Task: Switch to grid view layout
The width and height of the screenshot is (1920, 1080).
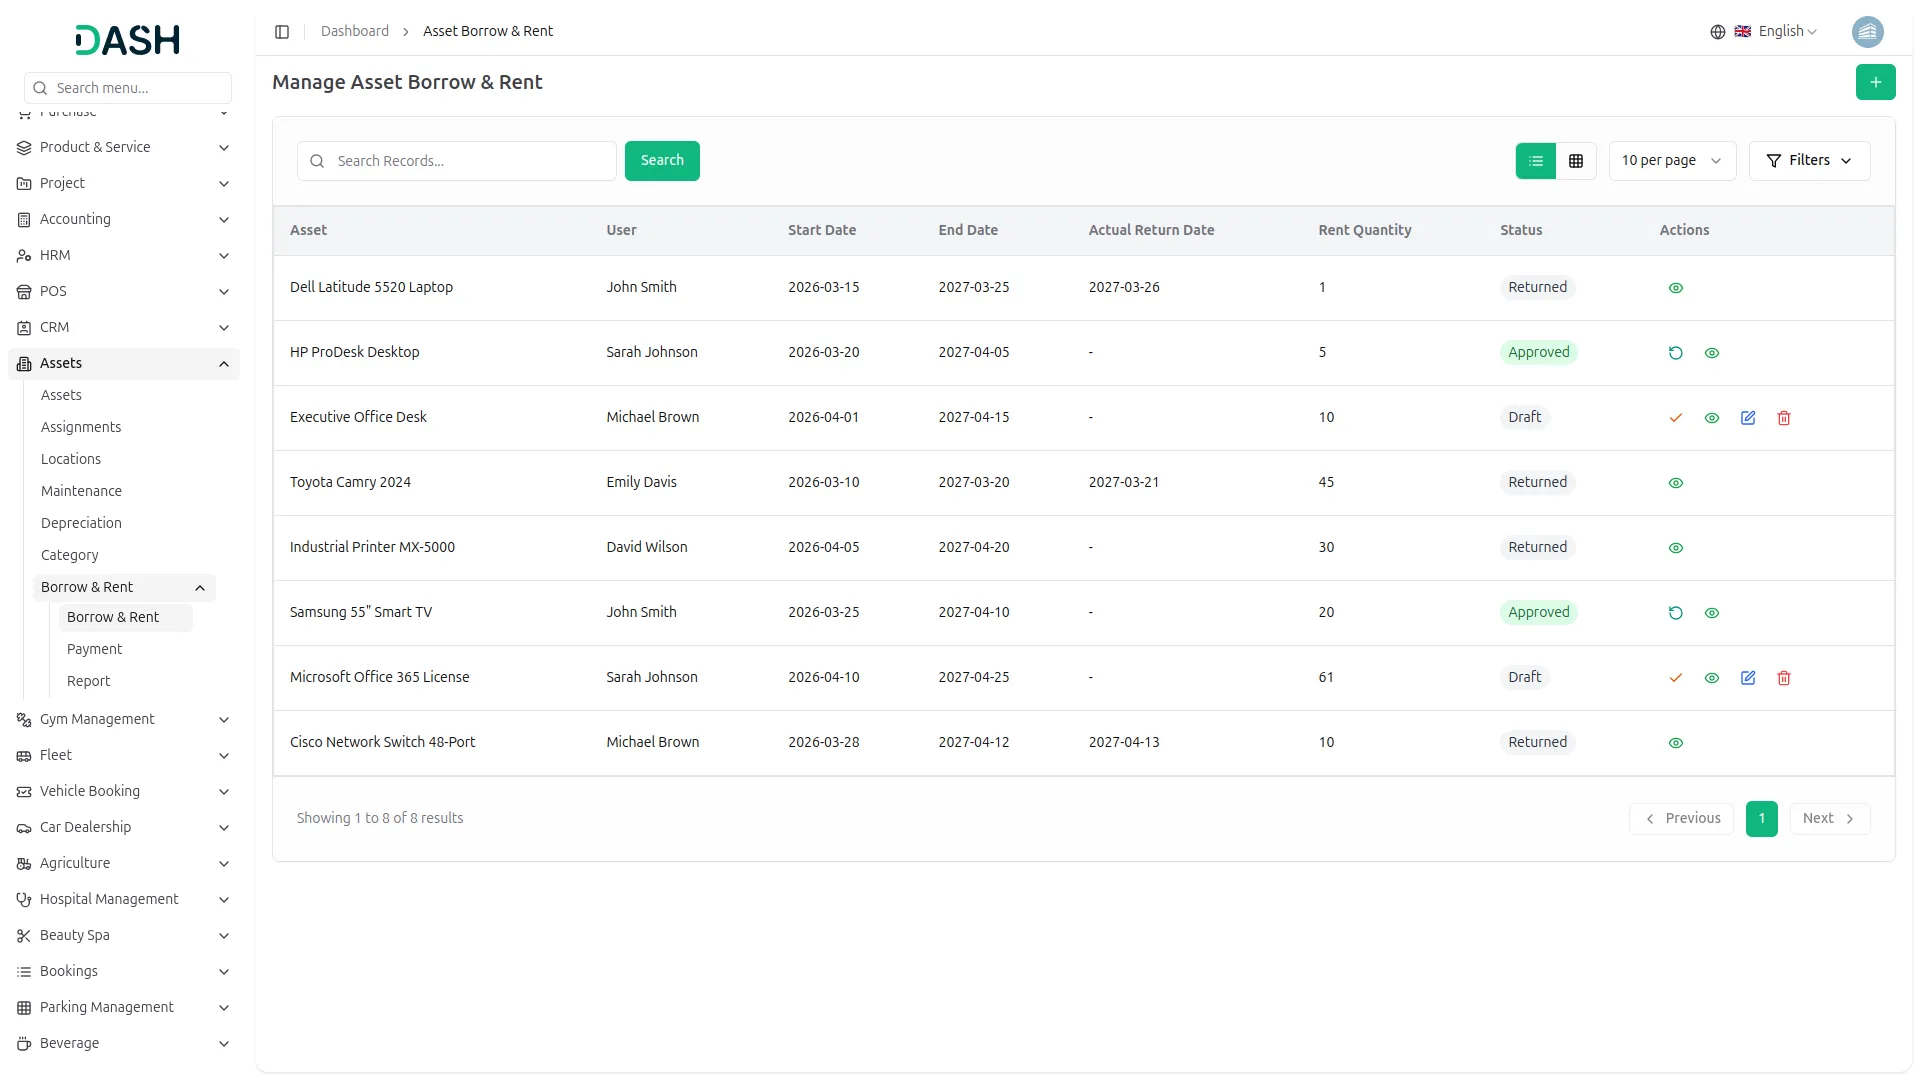Action: pos(1576,161)
